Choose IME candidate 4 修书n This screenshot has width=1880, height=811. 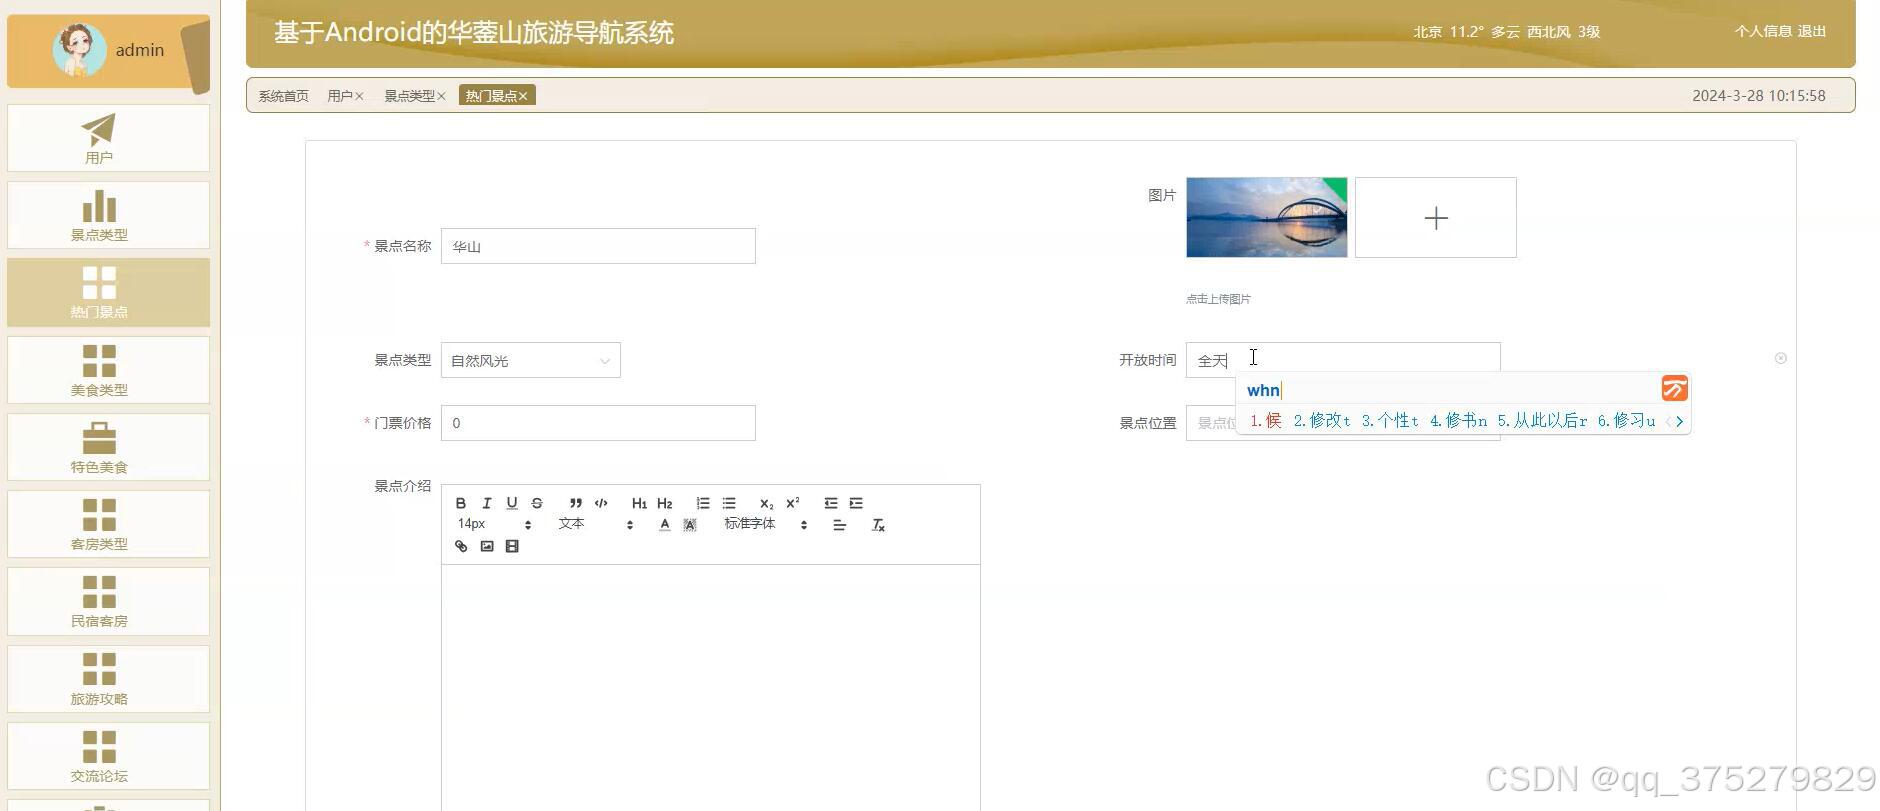[1458, 421]
